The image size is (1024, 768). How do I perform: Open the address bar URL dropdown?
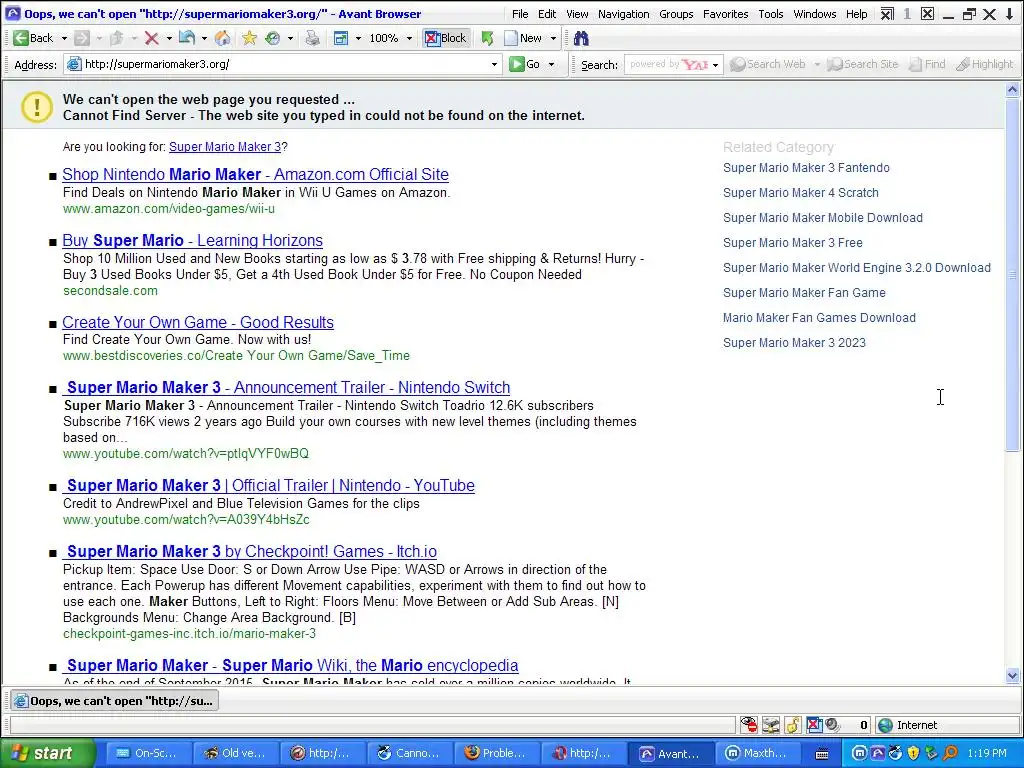(494, 64)
